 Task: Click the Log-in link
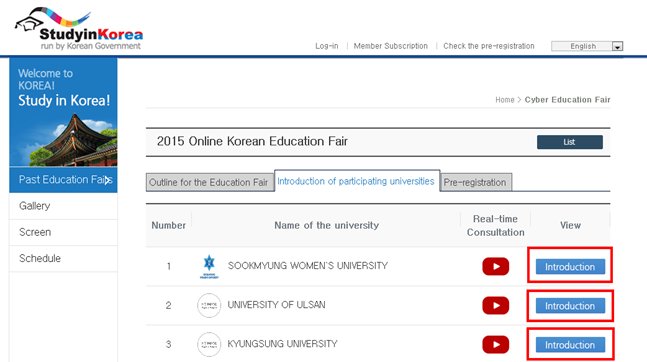click(x=327, y=46)
